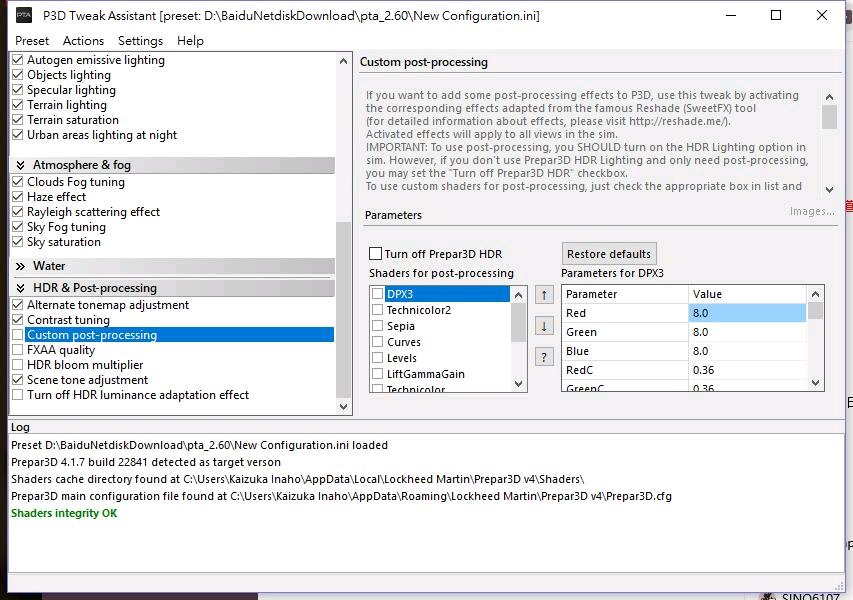Uncheck Terrain lighting checkbox
This screenshot has width=853, height=600.
(x=17, y=104)
